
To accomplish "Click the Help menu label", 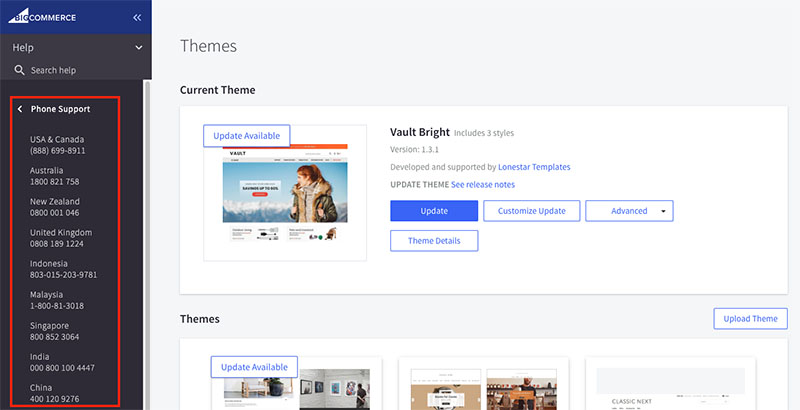I will 23,47.
